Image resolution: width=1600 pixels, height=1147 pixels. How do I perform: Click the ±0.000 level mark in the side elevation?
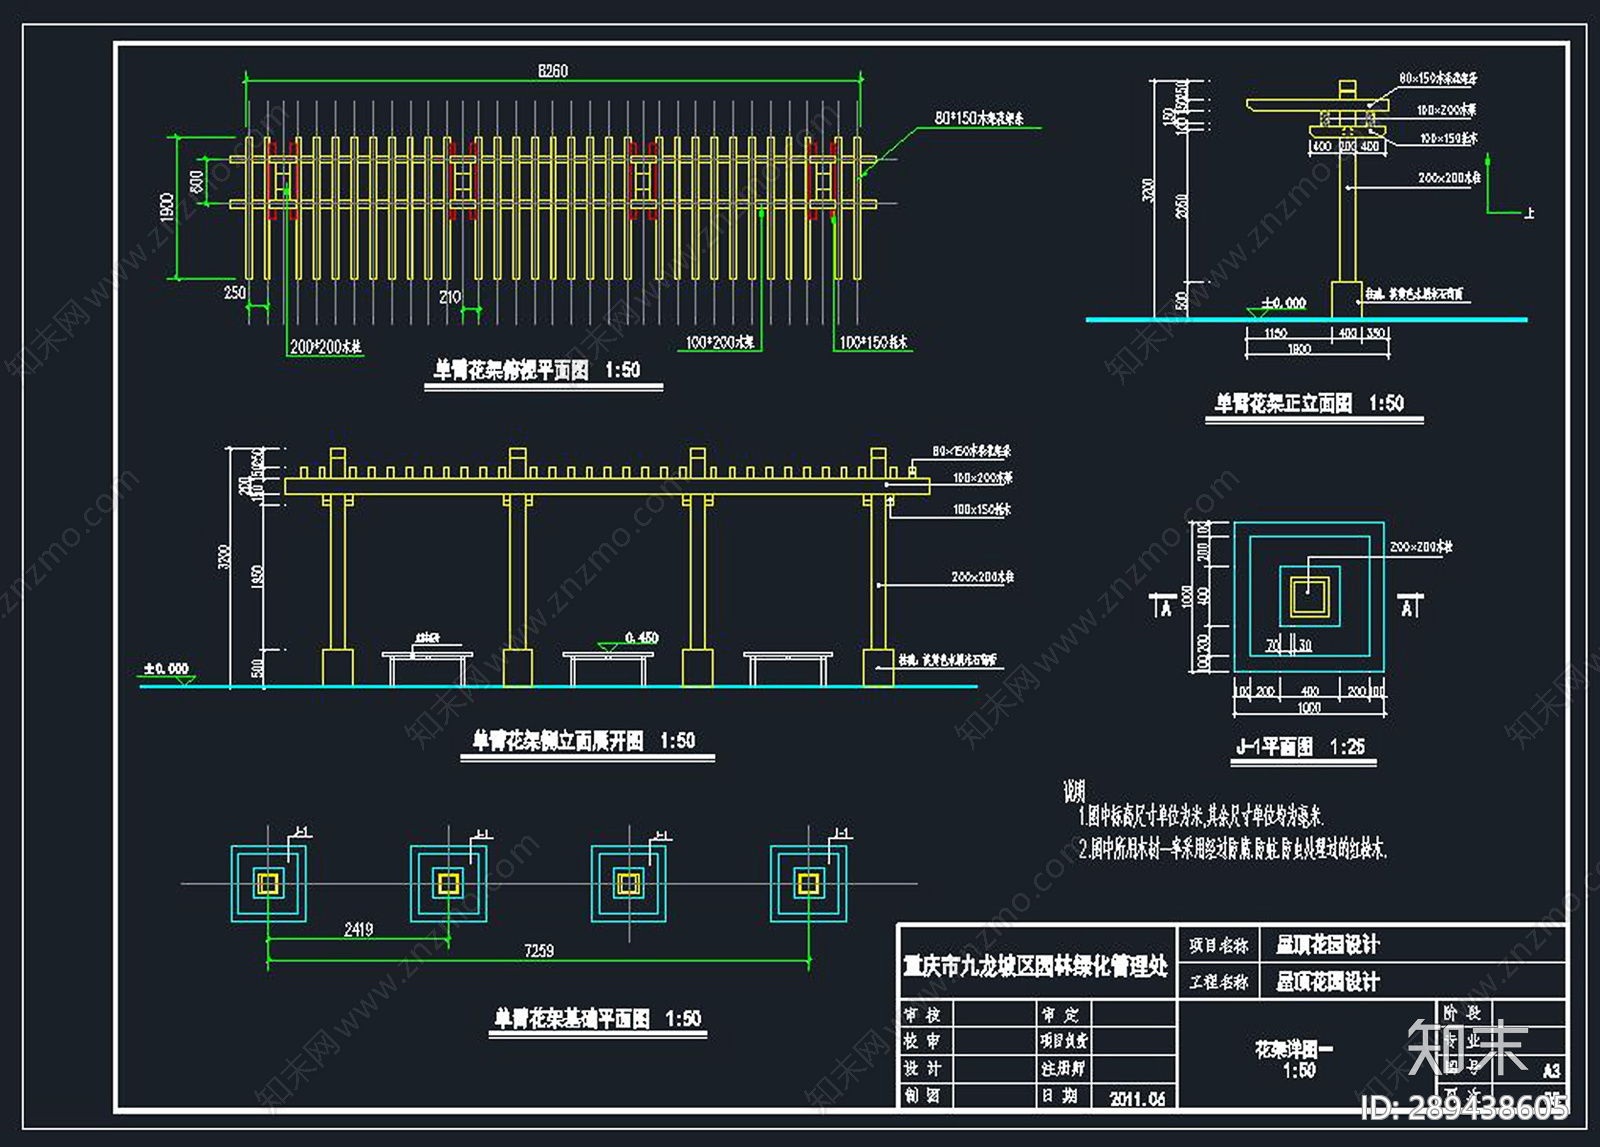(166, 668)
